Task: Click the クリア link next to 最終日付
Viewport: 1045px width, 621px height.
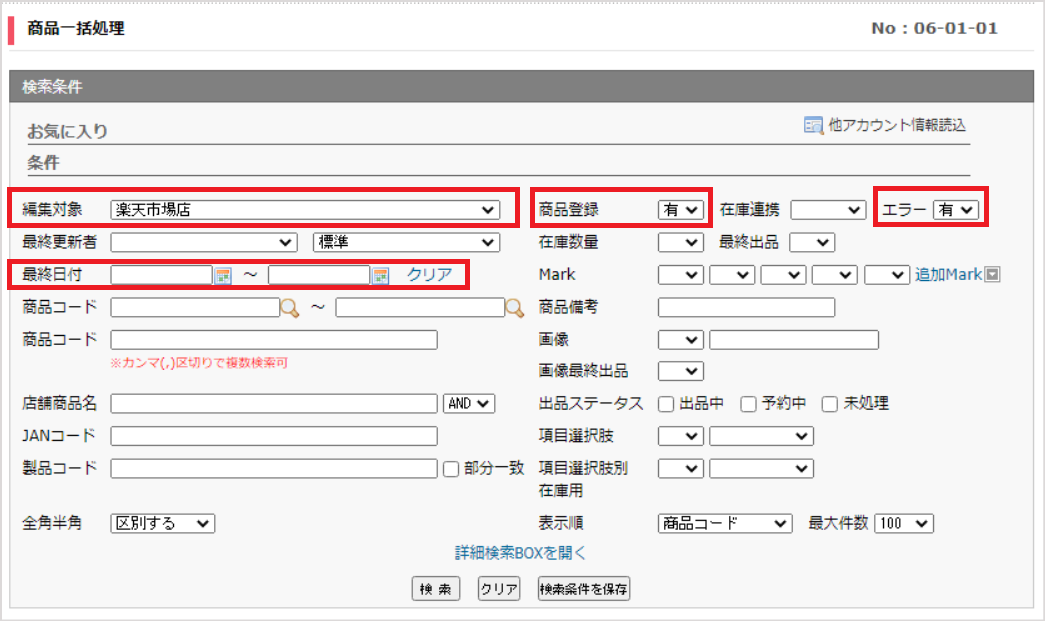Action: [x=430, y=275]
